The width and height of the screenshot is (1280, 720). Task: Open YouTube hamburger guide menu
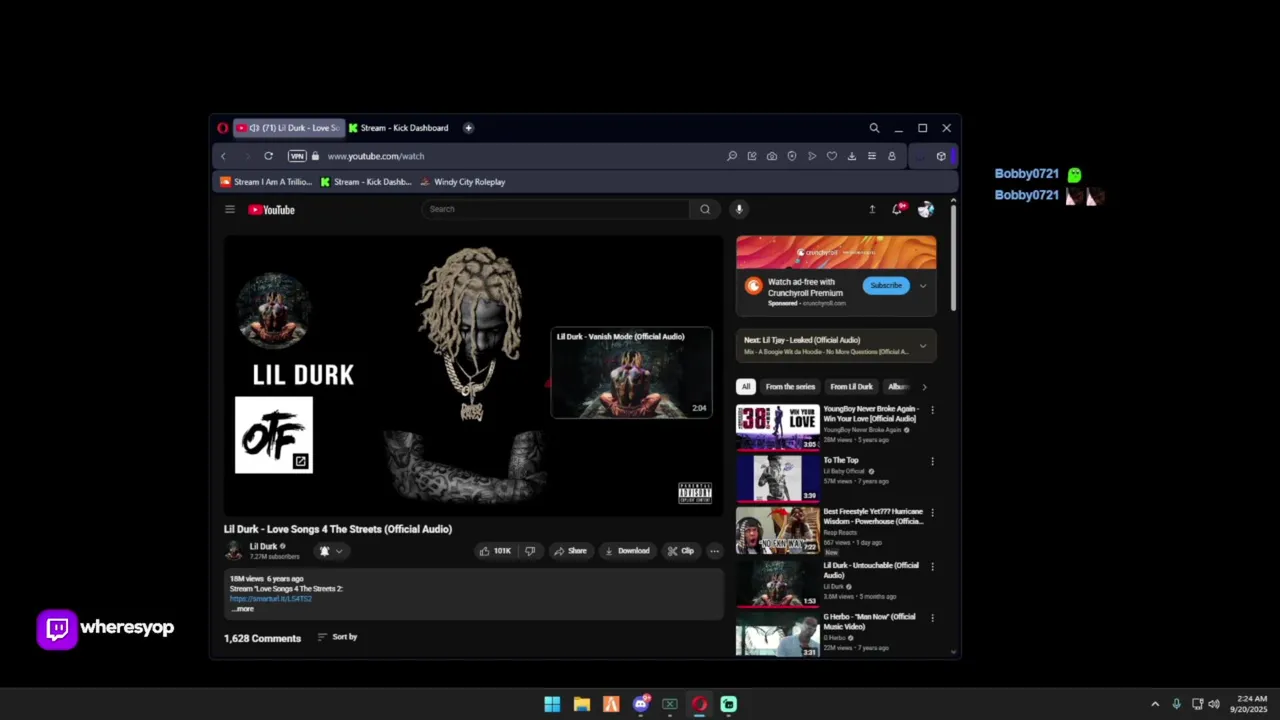[x=230, y=209]
